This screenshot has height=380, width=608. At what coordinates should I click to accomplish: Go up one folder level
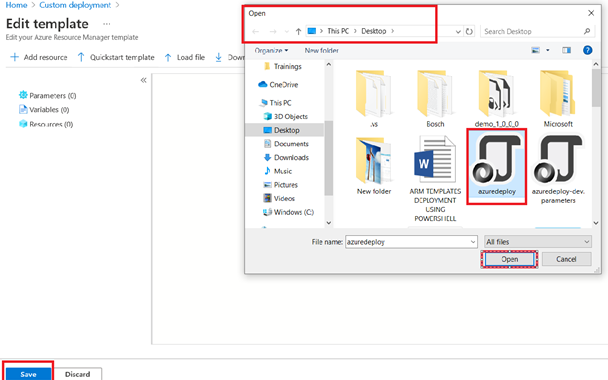click(298, 31)
